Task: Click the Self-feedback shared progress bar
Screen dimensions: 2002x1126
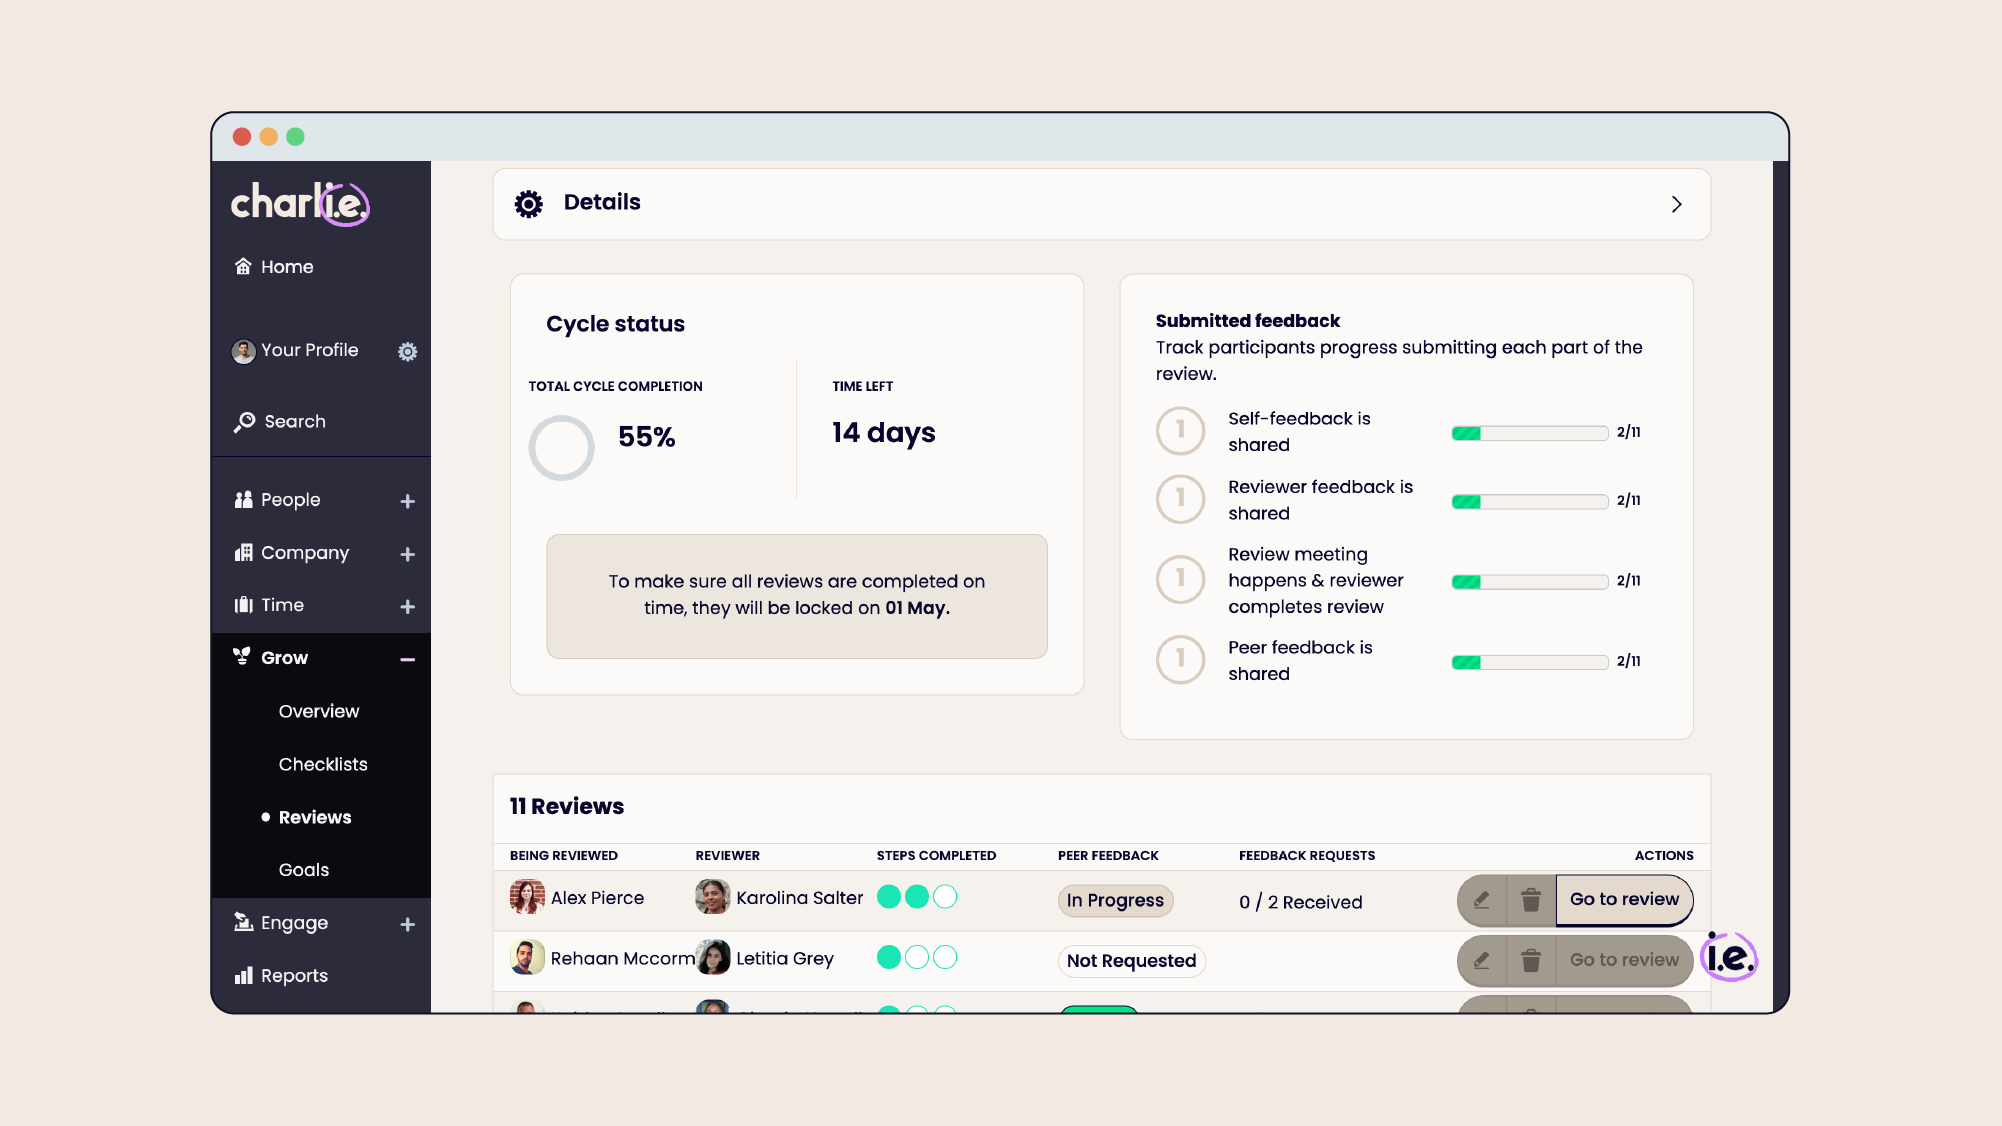Action: click(1529, 432)
